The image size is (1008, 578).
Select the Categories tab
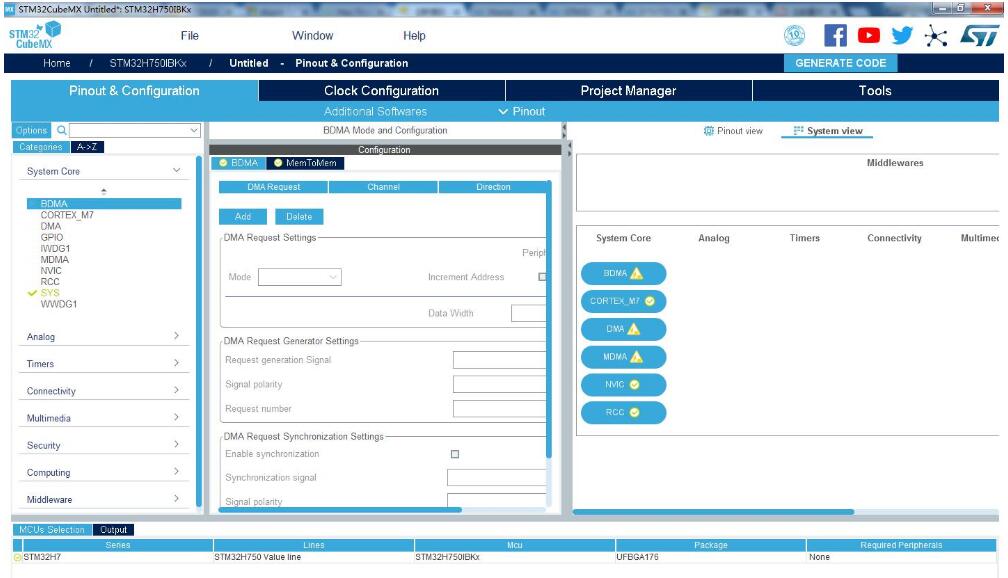point(40,147)
